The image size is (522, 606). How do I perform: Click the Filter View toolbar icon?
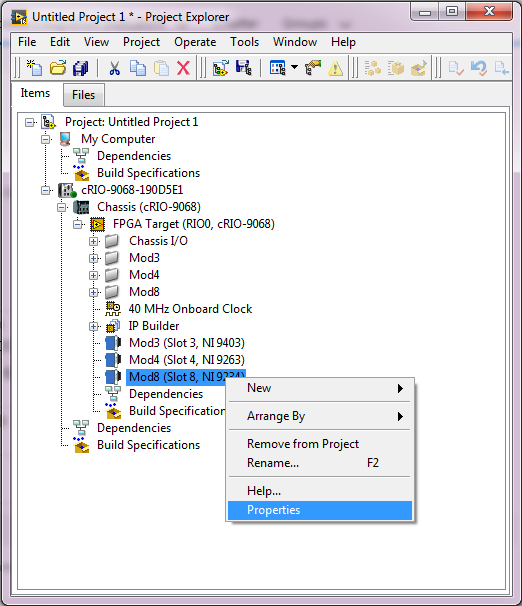(x=277, y=68)
